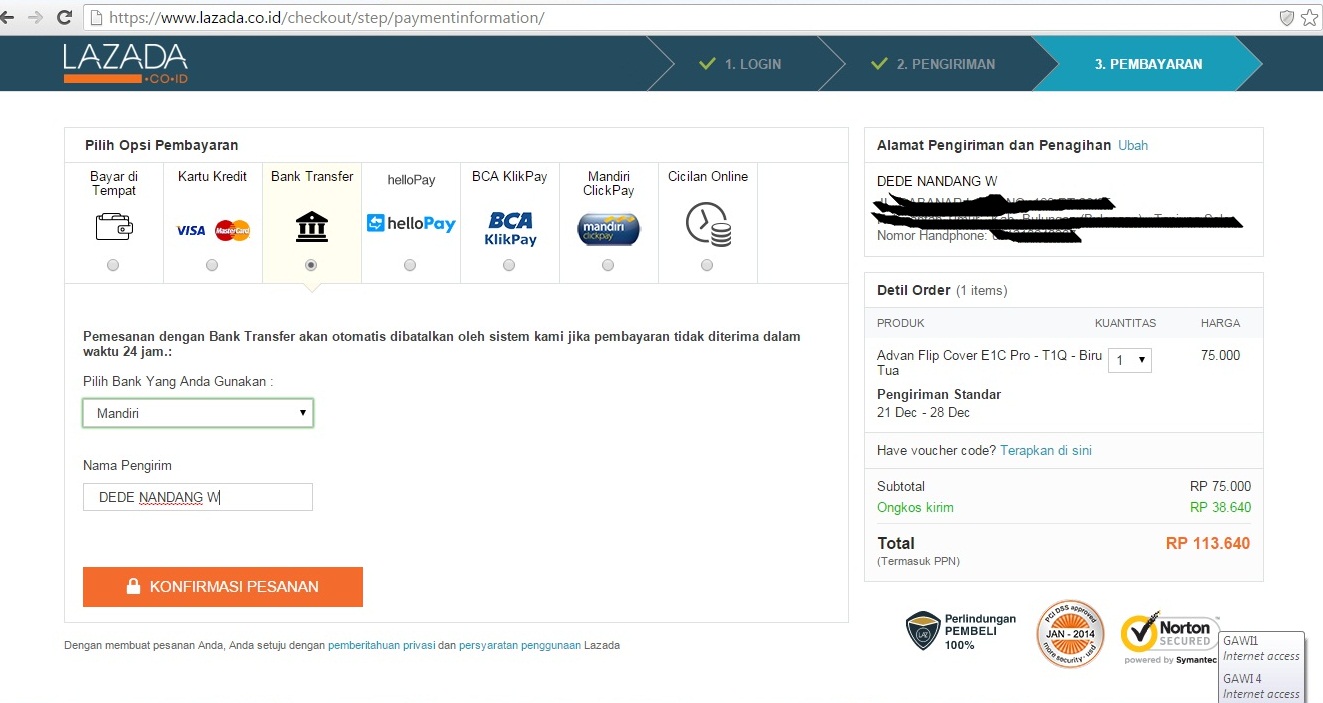Click the browser address bar URL

tap(326, 18)
